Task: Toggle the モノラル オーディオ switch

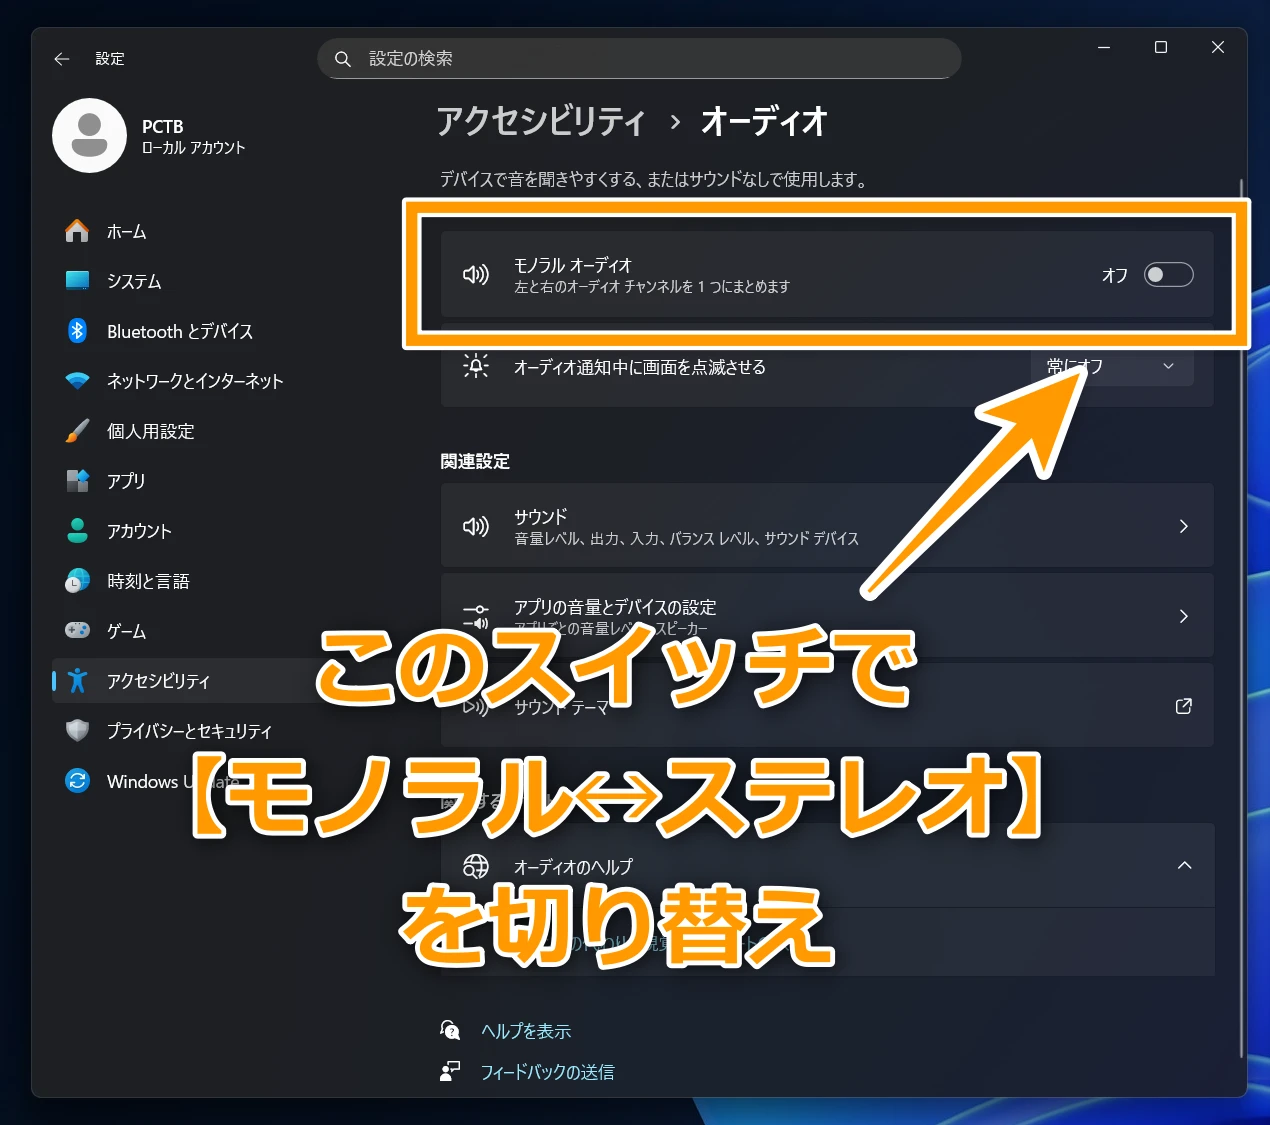Action: click(x=1168, y=275)
